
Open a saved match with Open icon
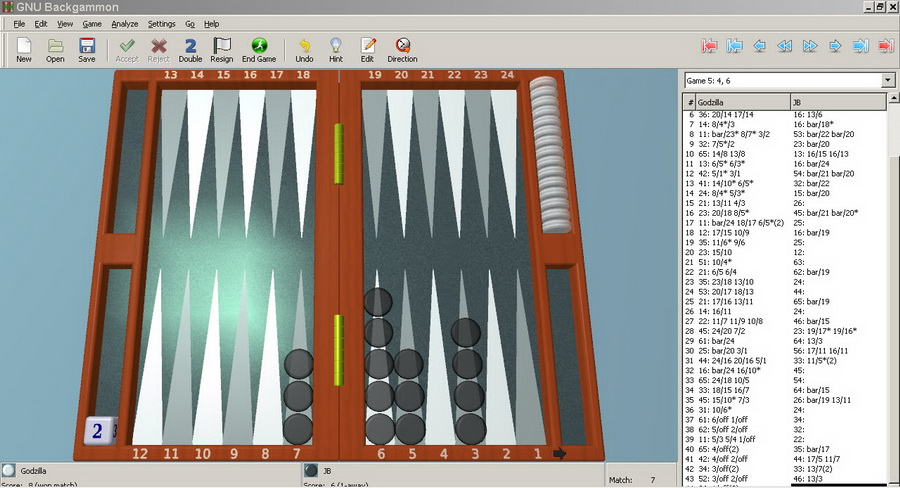pyautogui.click(x=55, y=50)
